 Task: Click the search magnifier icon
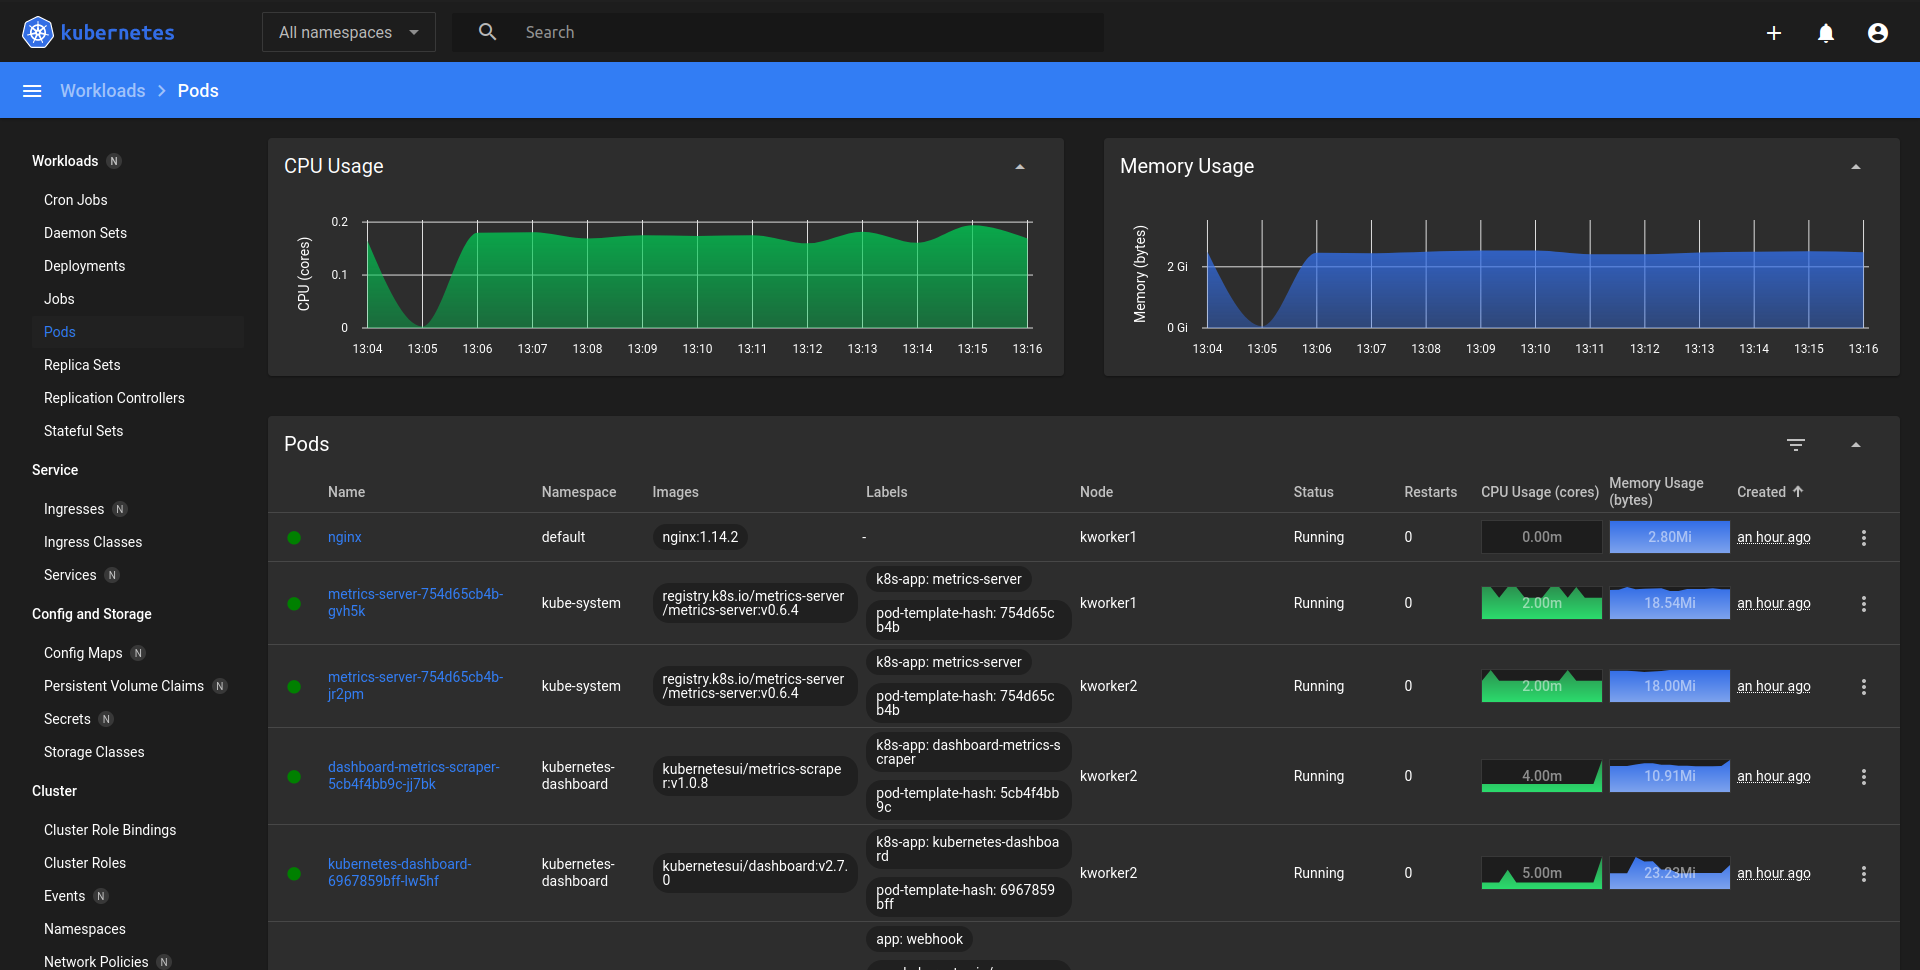(487, 32)
